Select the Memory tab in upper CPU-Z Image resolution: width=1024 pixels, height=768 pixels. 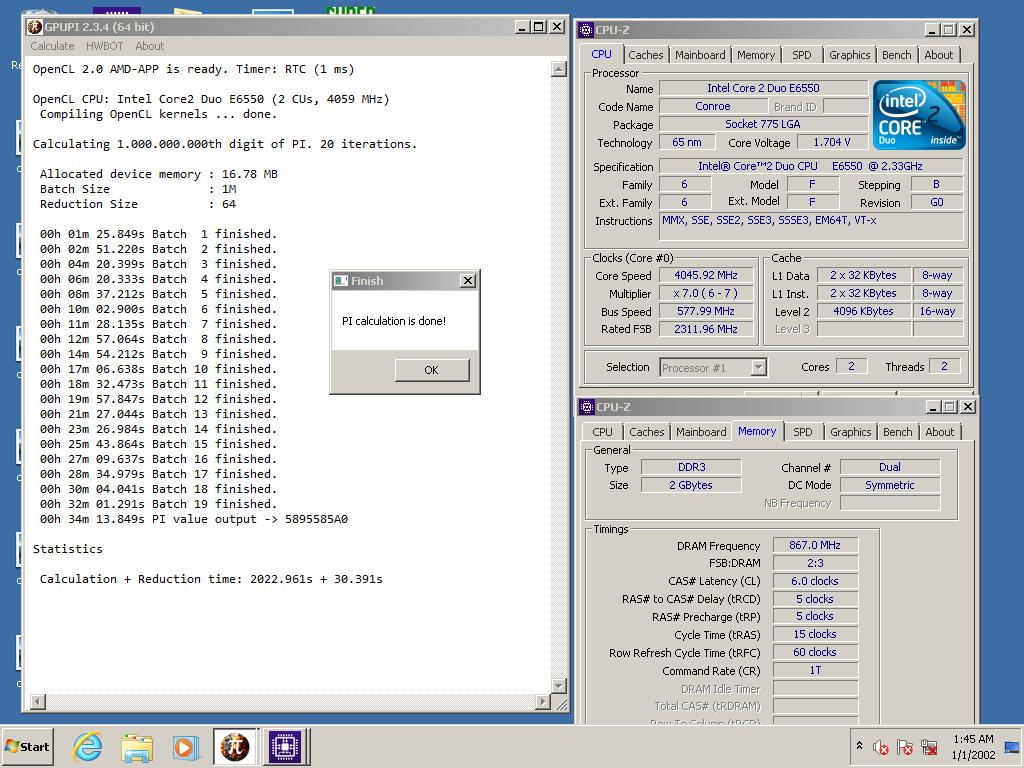point(756,55)
